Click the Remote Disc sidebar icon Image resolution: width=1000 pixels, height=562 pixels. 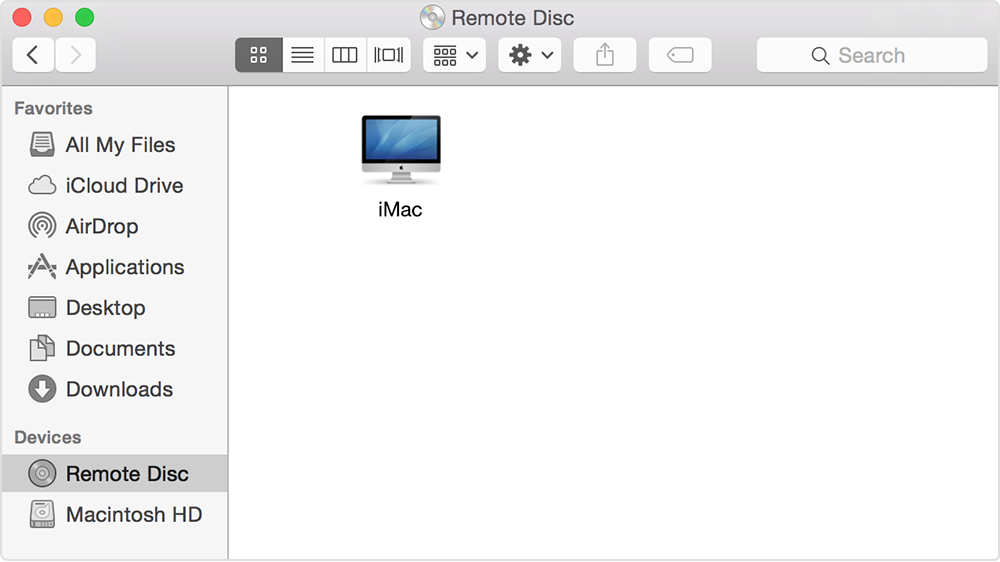(x=42, y=473)
